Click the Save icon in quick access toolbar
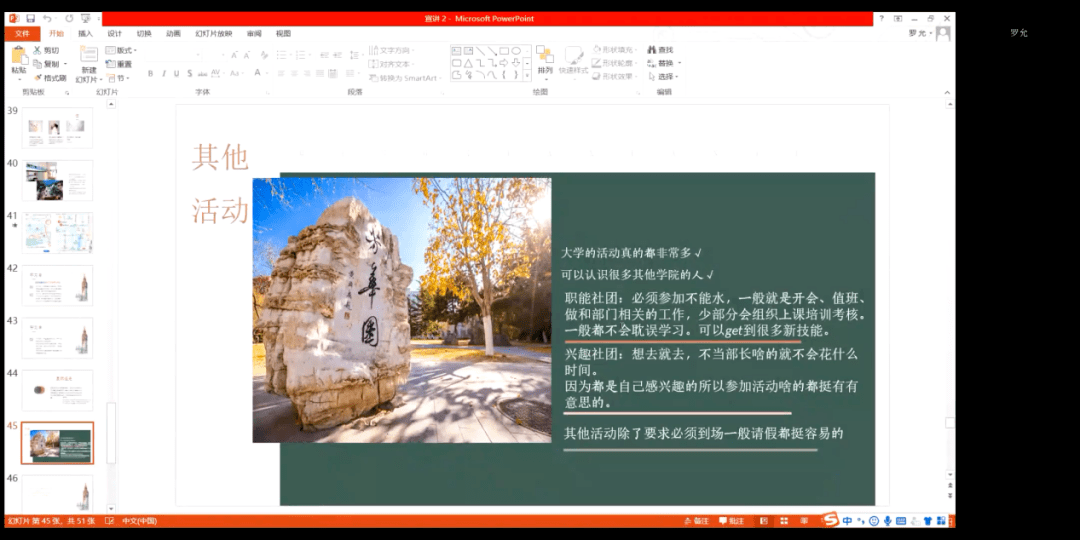 tap(30, 18)
